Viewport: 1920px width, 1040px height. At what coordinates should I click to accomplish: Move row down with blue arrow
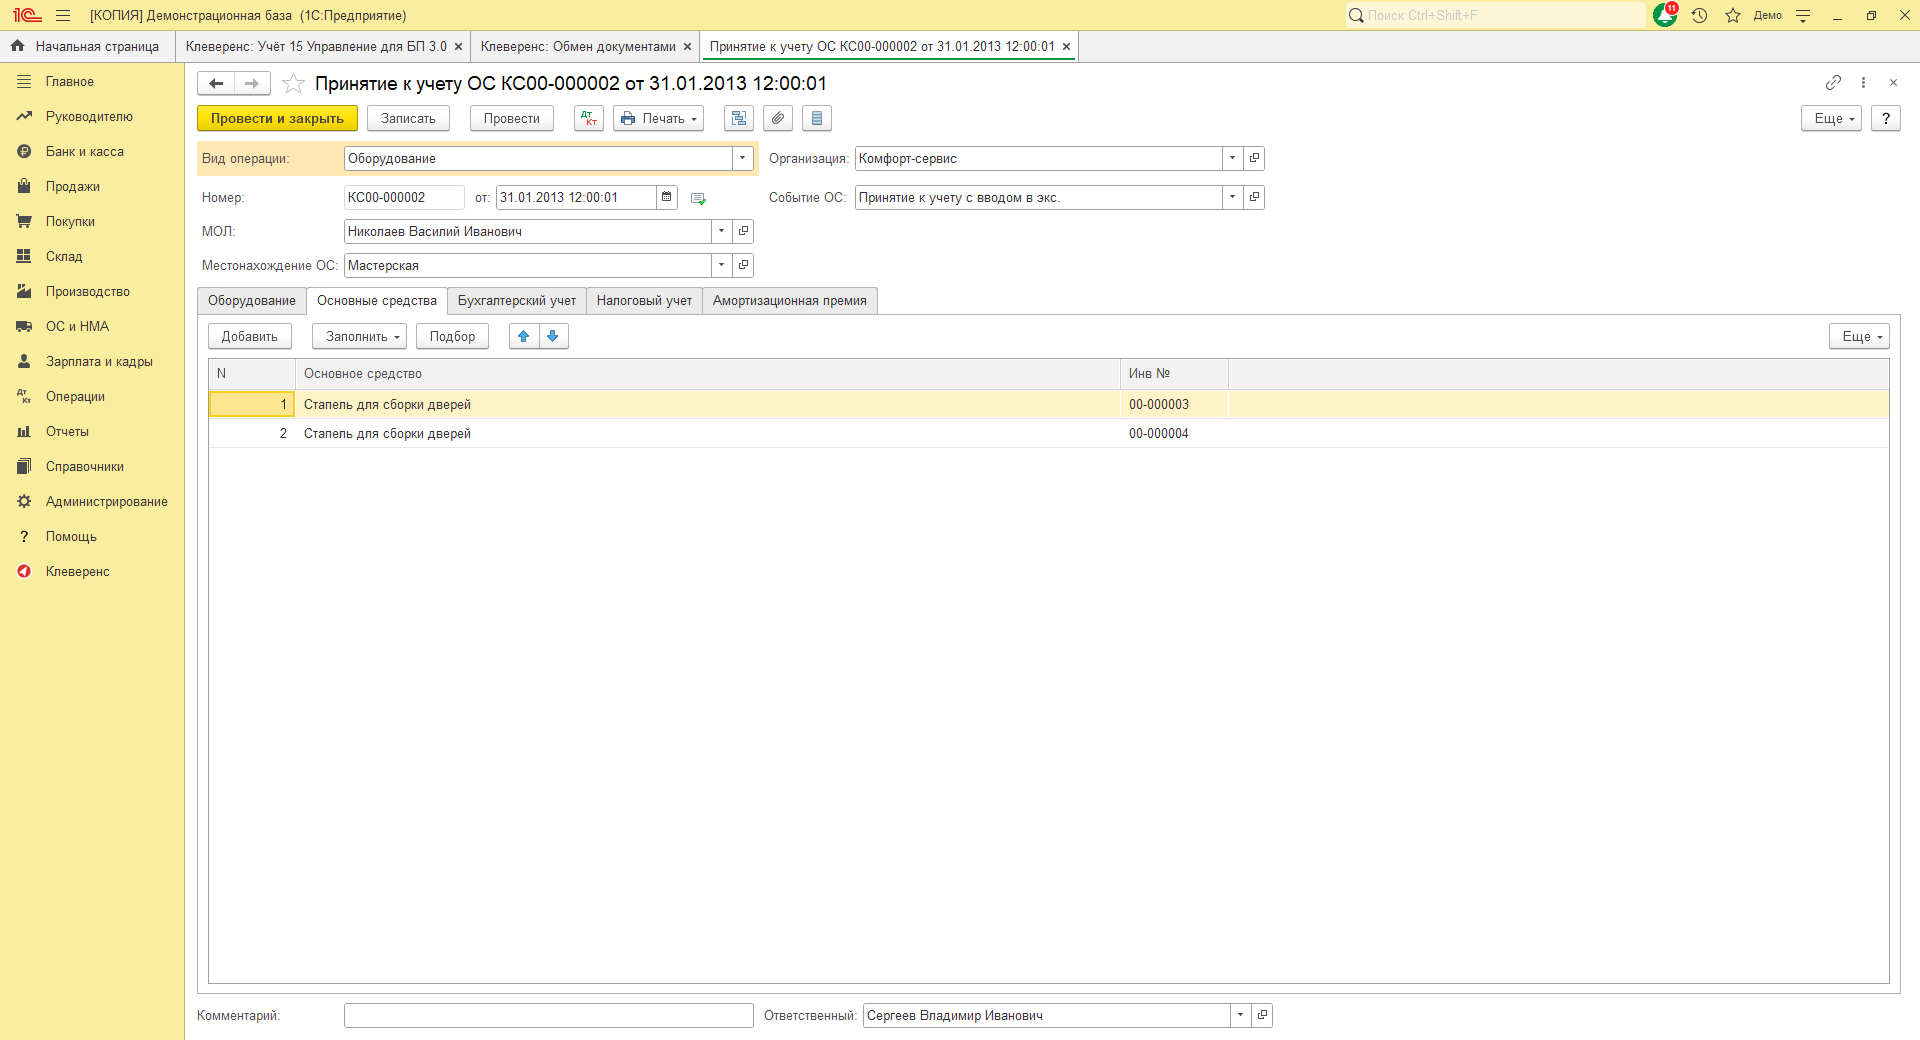[553, 336]
